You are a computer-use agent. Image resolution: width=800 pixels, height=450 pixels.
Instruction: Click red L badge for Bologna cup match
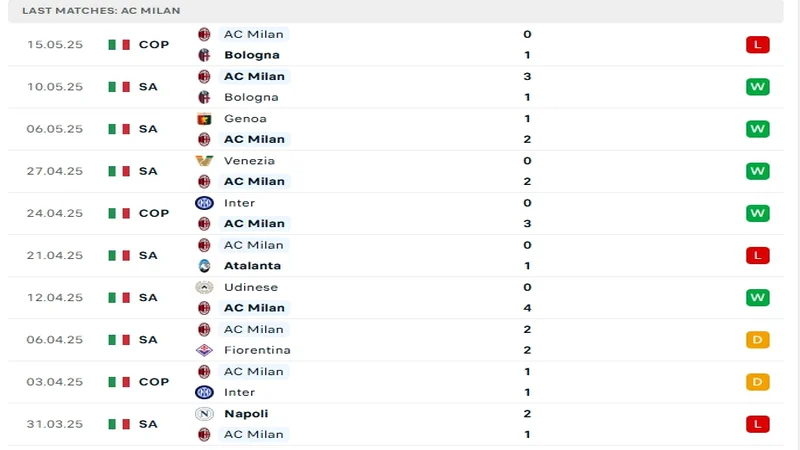(x=757, y=45)
